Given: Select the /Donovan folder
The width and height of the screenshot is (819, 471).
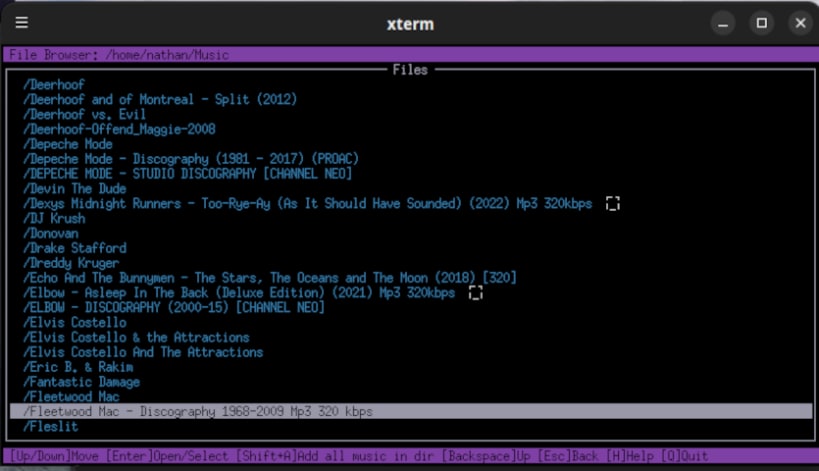Looking at the screenshot, I should (51, 233).
